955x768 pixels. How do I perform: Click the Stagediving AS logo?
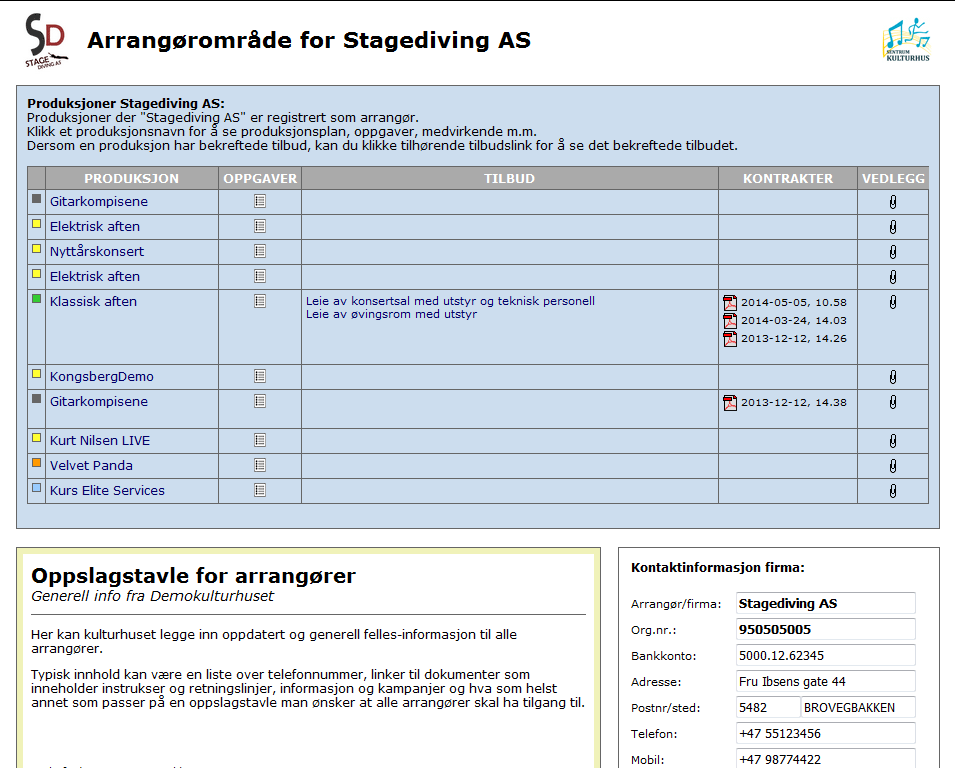pos(46,41)
